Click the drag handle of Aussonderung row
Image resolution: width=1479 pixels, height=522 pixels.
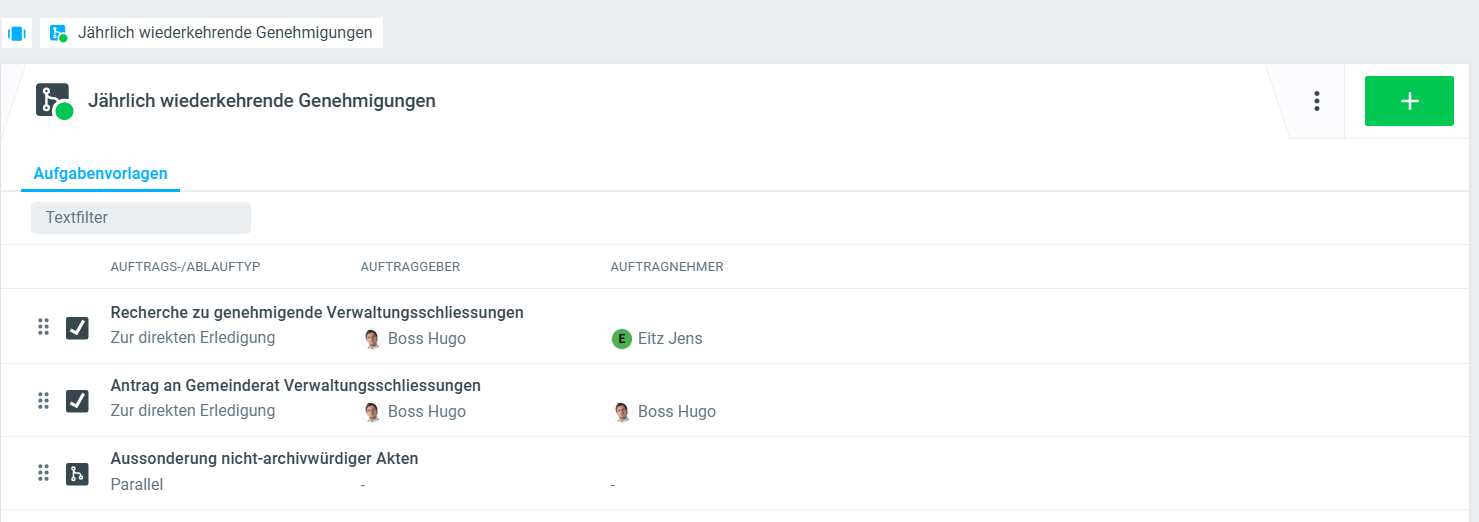[x=43, y=473]
